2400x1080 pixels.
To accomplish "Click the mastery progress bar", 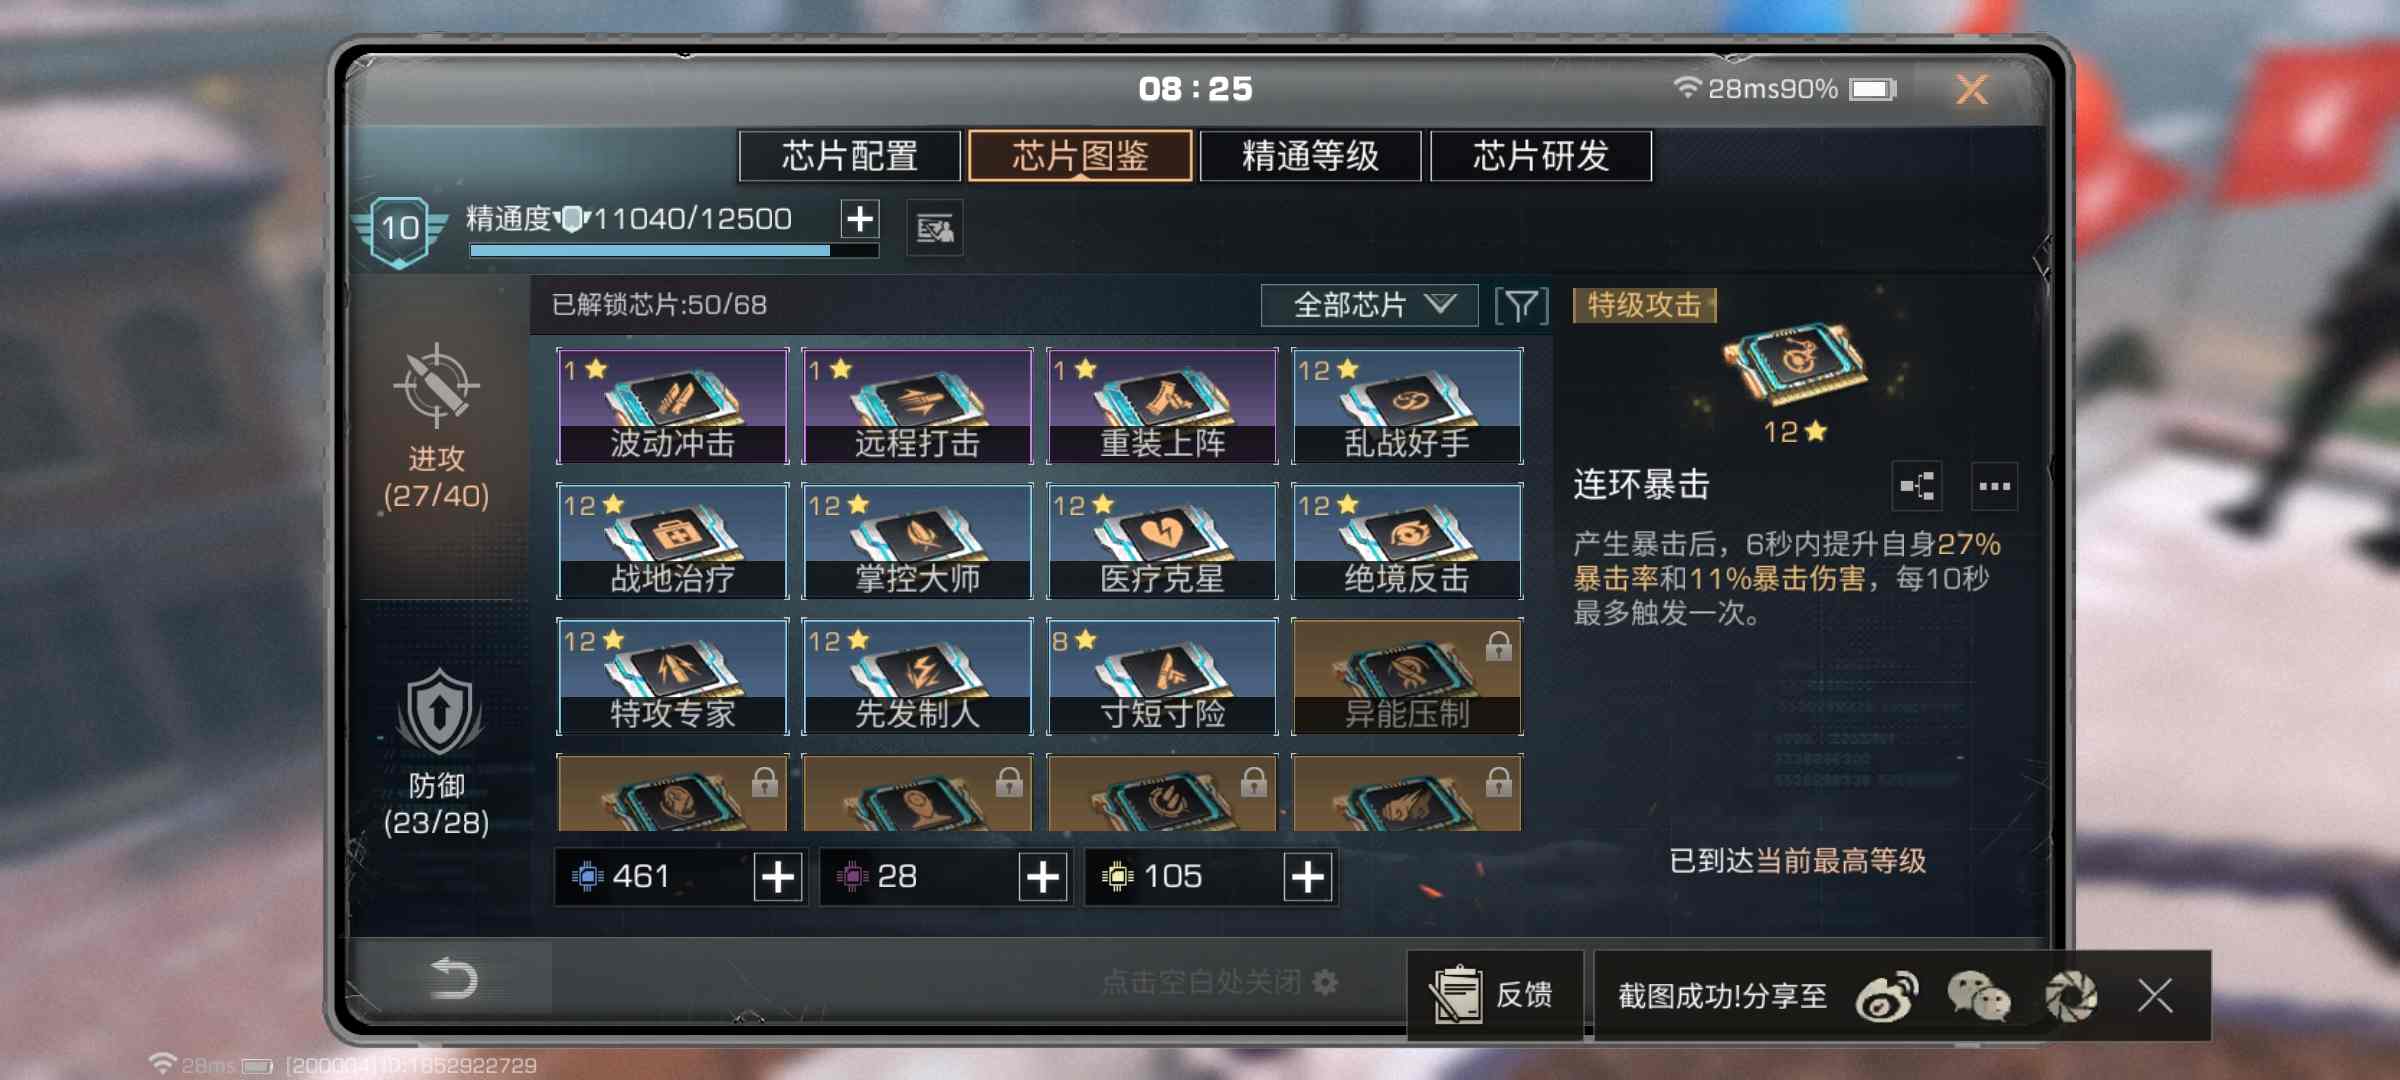I will click(674, 250).
